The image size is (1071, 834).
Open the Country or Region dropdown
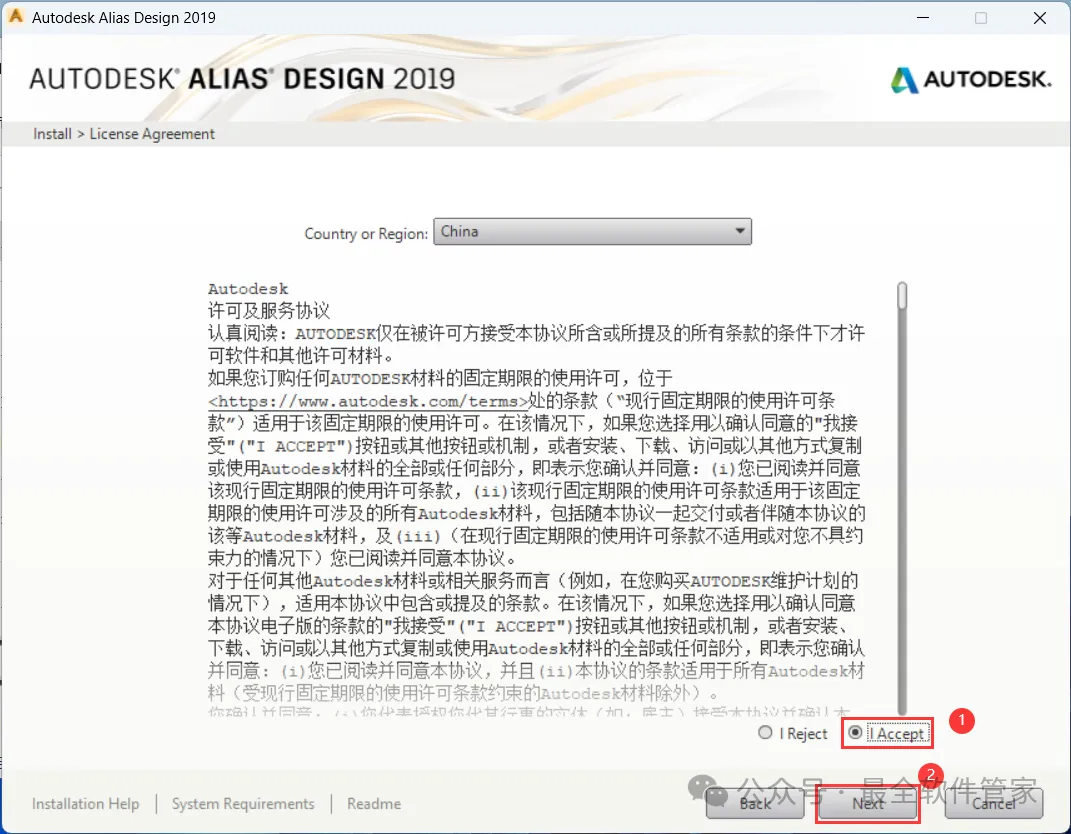592,232
